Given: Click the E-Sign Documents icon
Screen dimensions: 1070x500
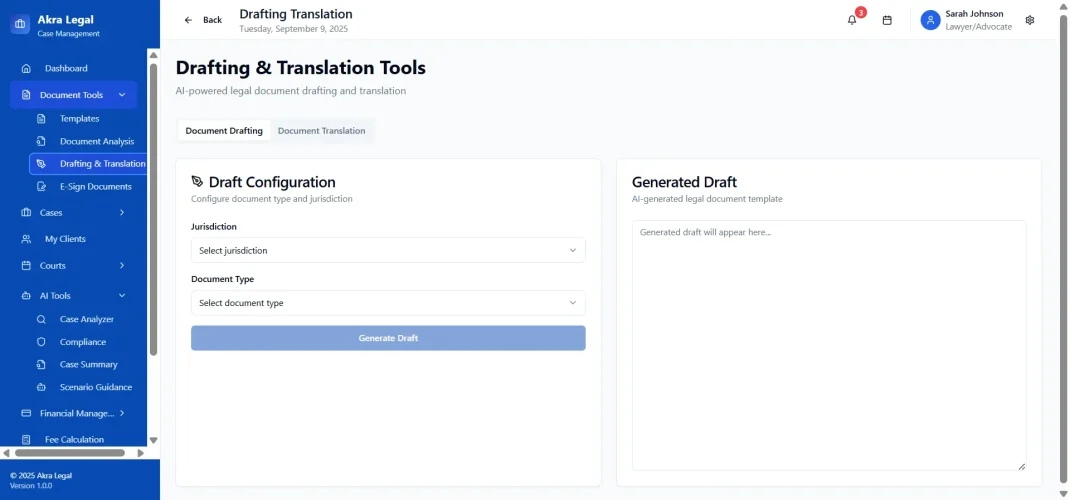Looking at the screenshot, I should click(x=41, y=187).
